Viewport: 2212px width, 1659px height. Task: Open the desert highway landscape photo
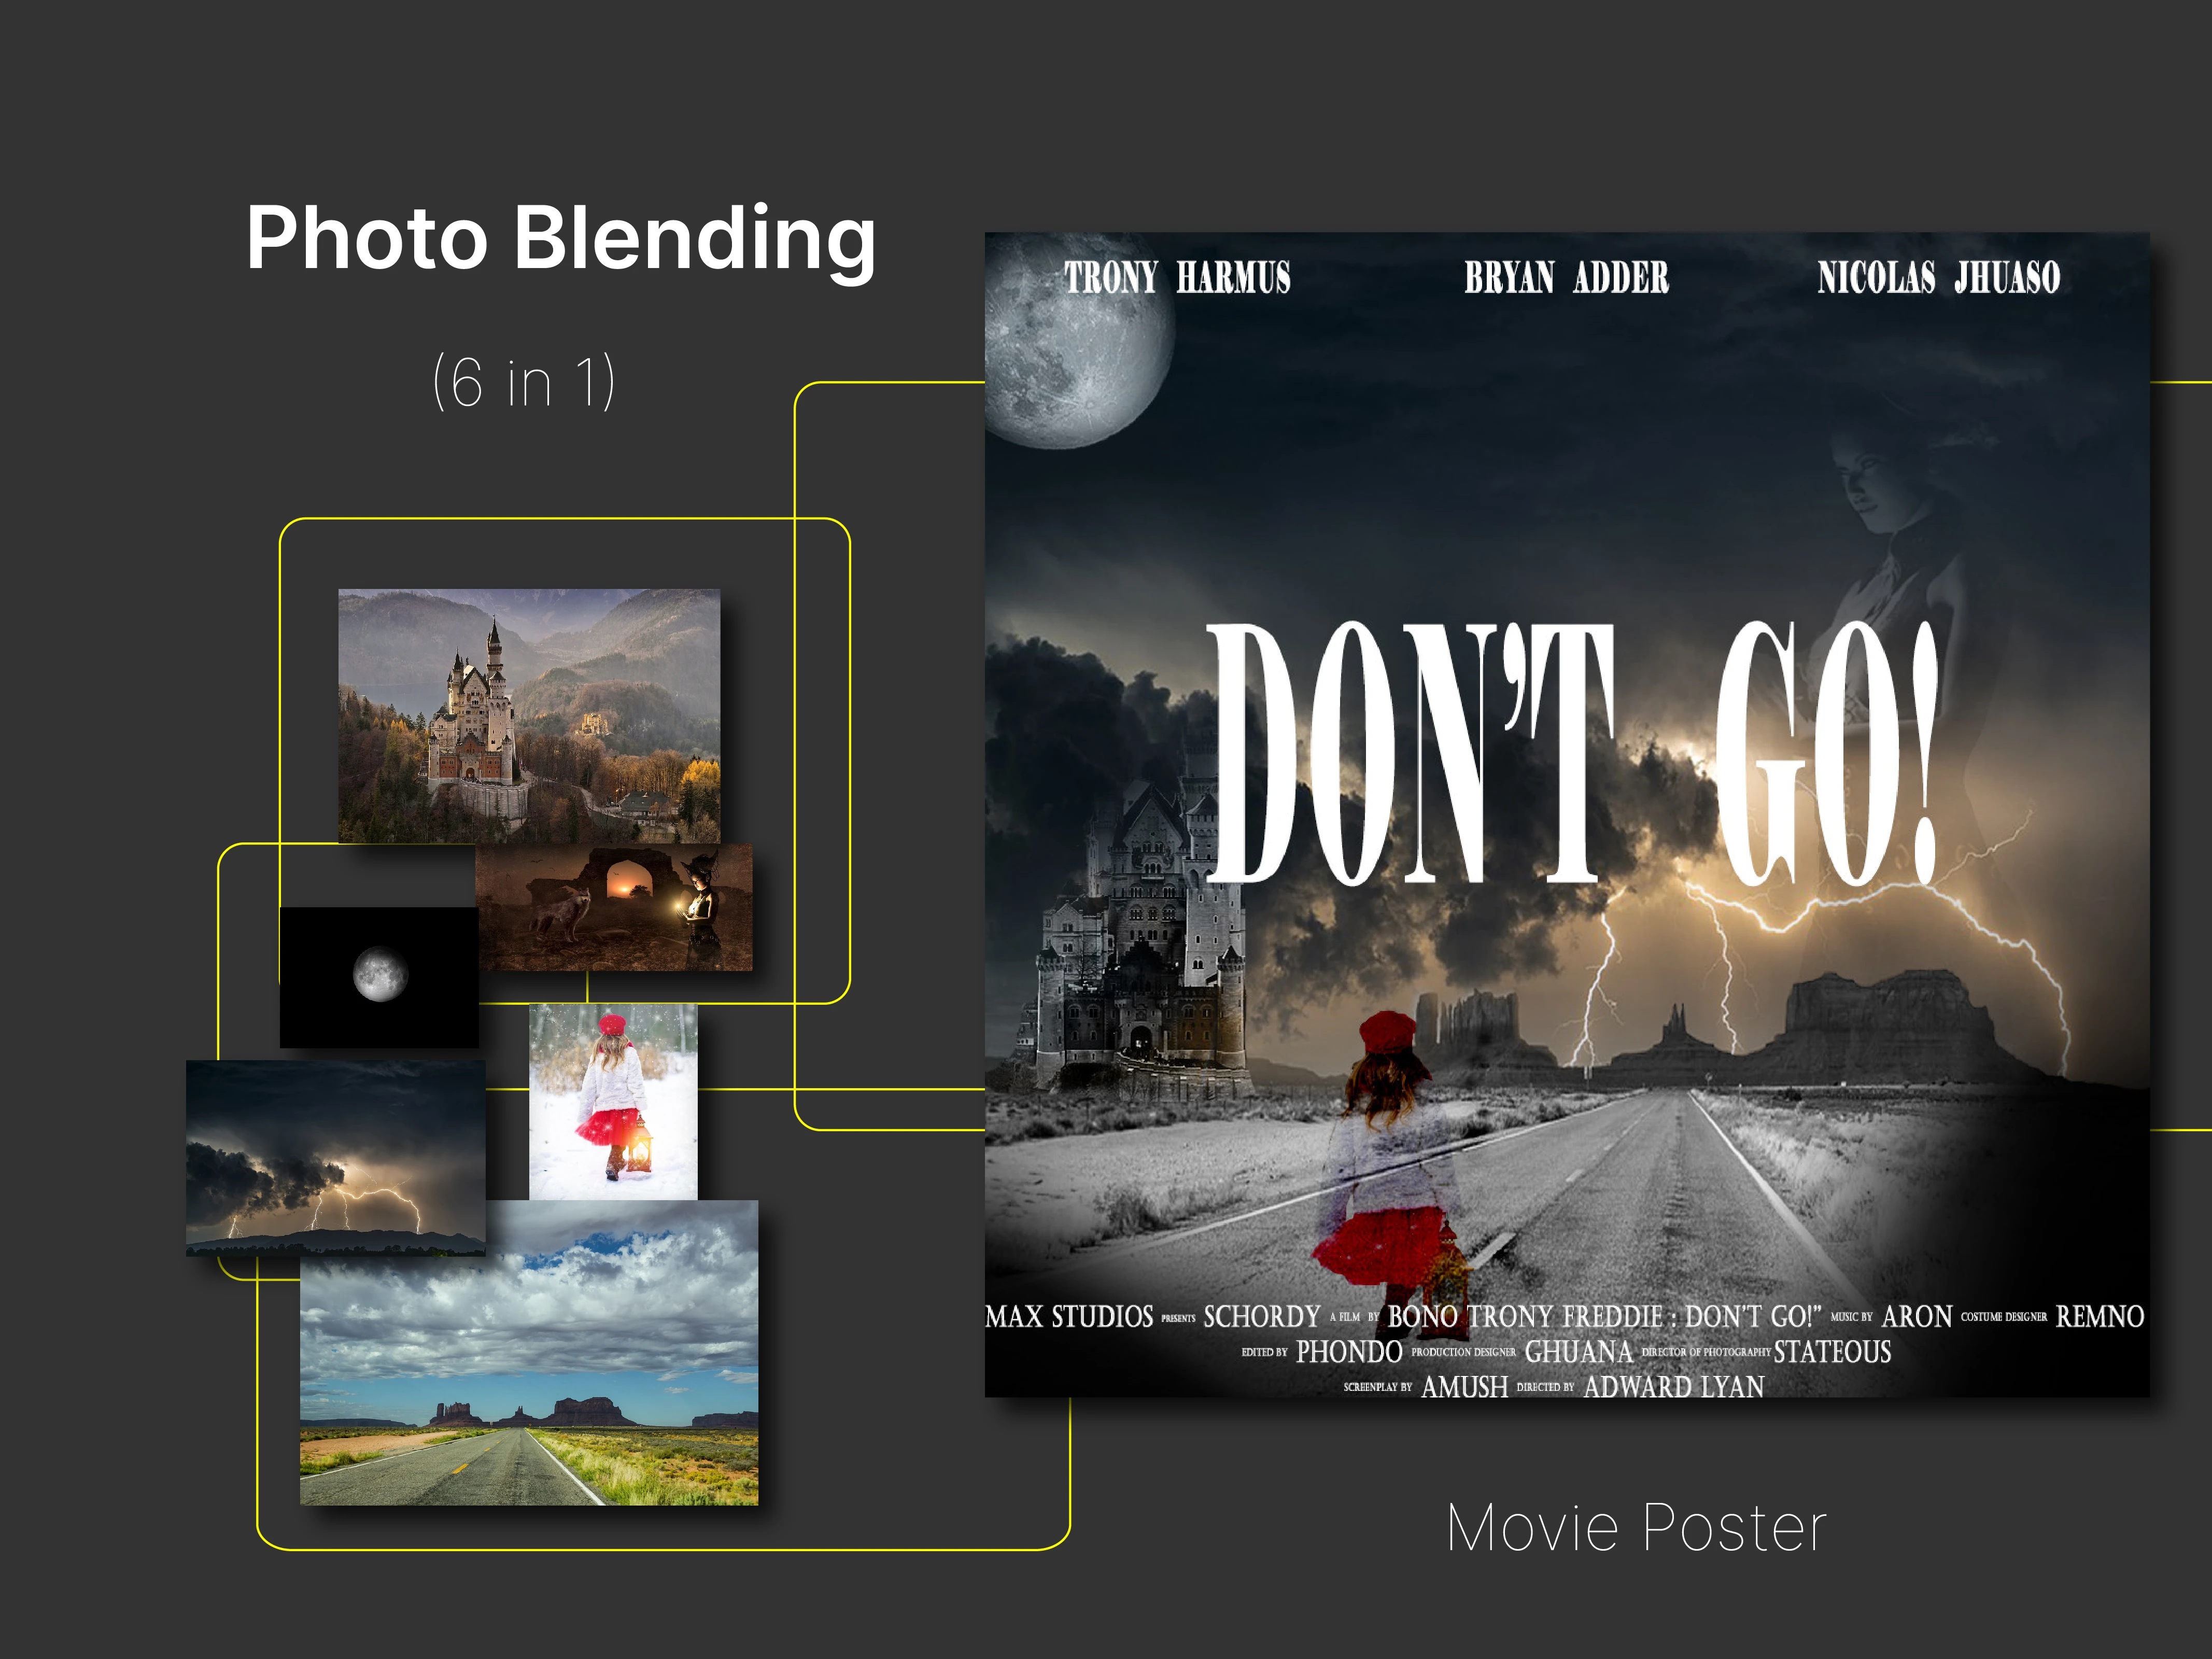click(x=529, y=1352)
